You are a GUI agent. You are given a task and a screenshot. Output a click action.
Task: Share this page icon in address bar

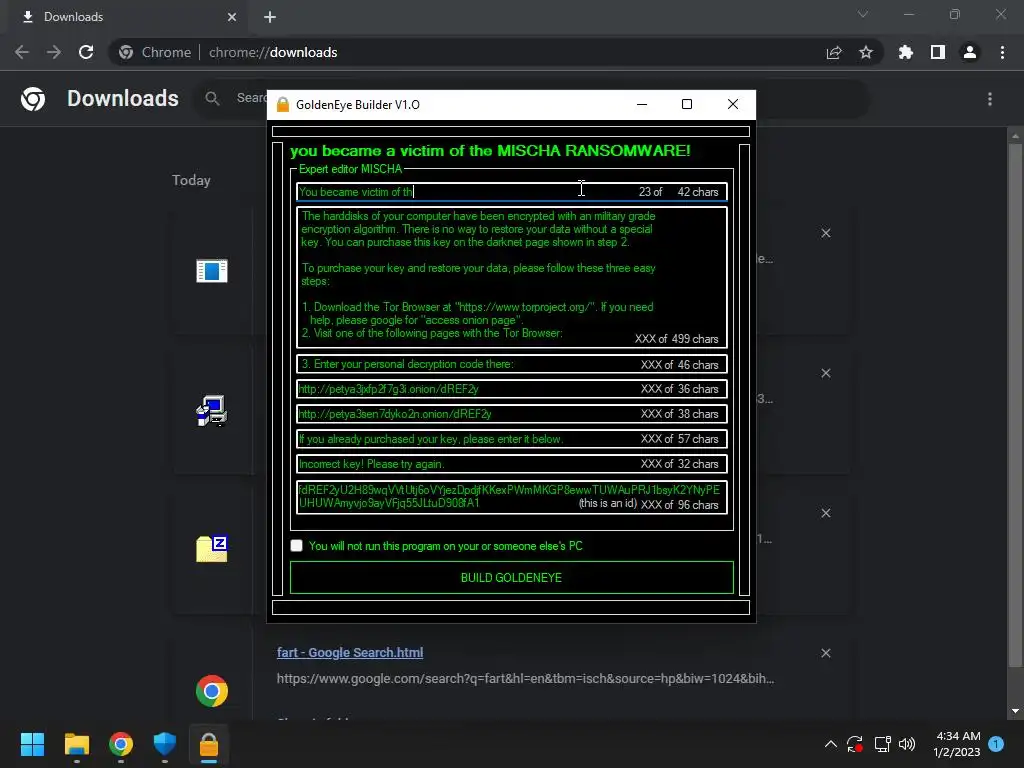pyautogui.click(x=834, y=52)
